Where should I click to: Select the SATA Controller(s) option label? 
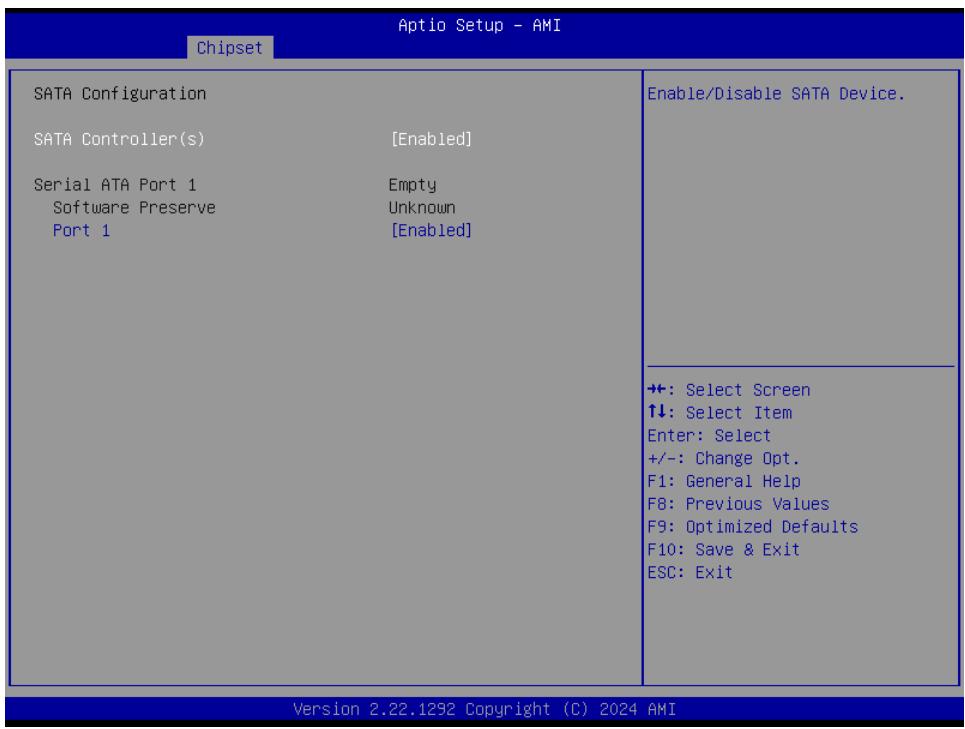(119, 139)
